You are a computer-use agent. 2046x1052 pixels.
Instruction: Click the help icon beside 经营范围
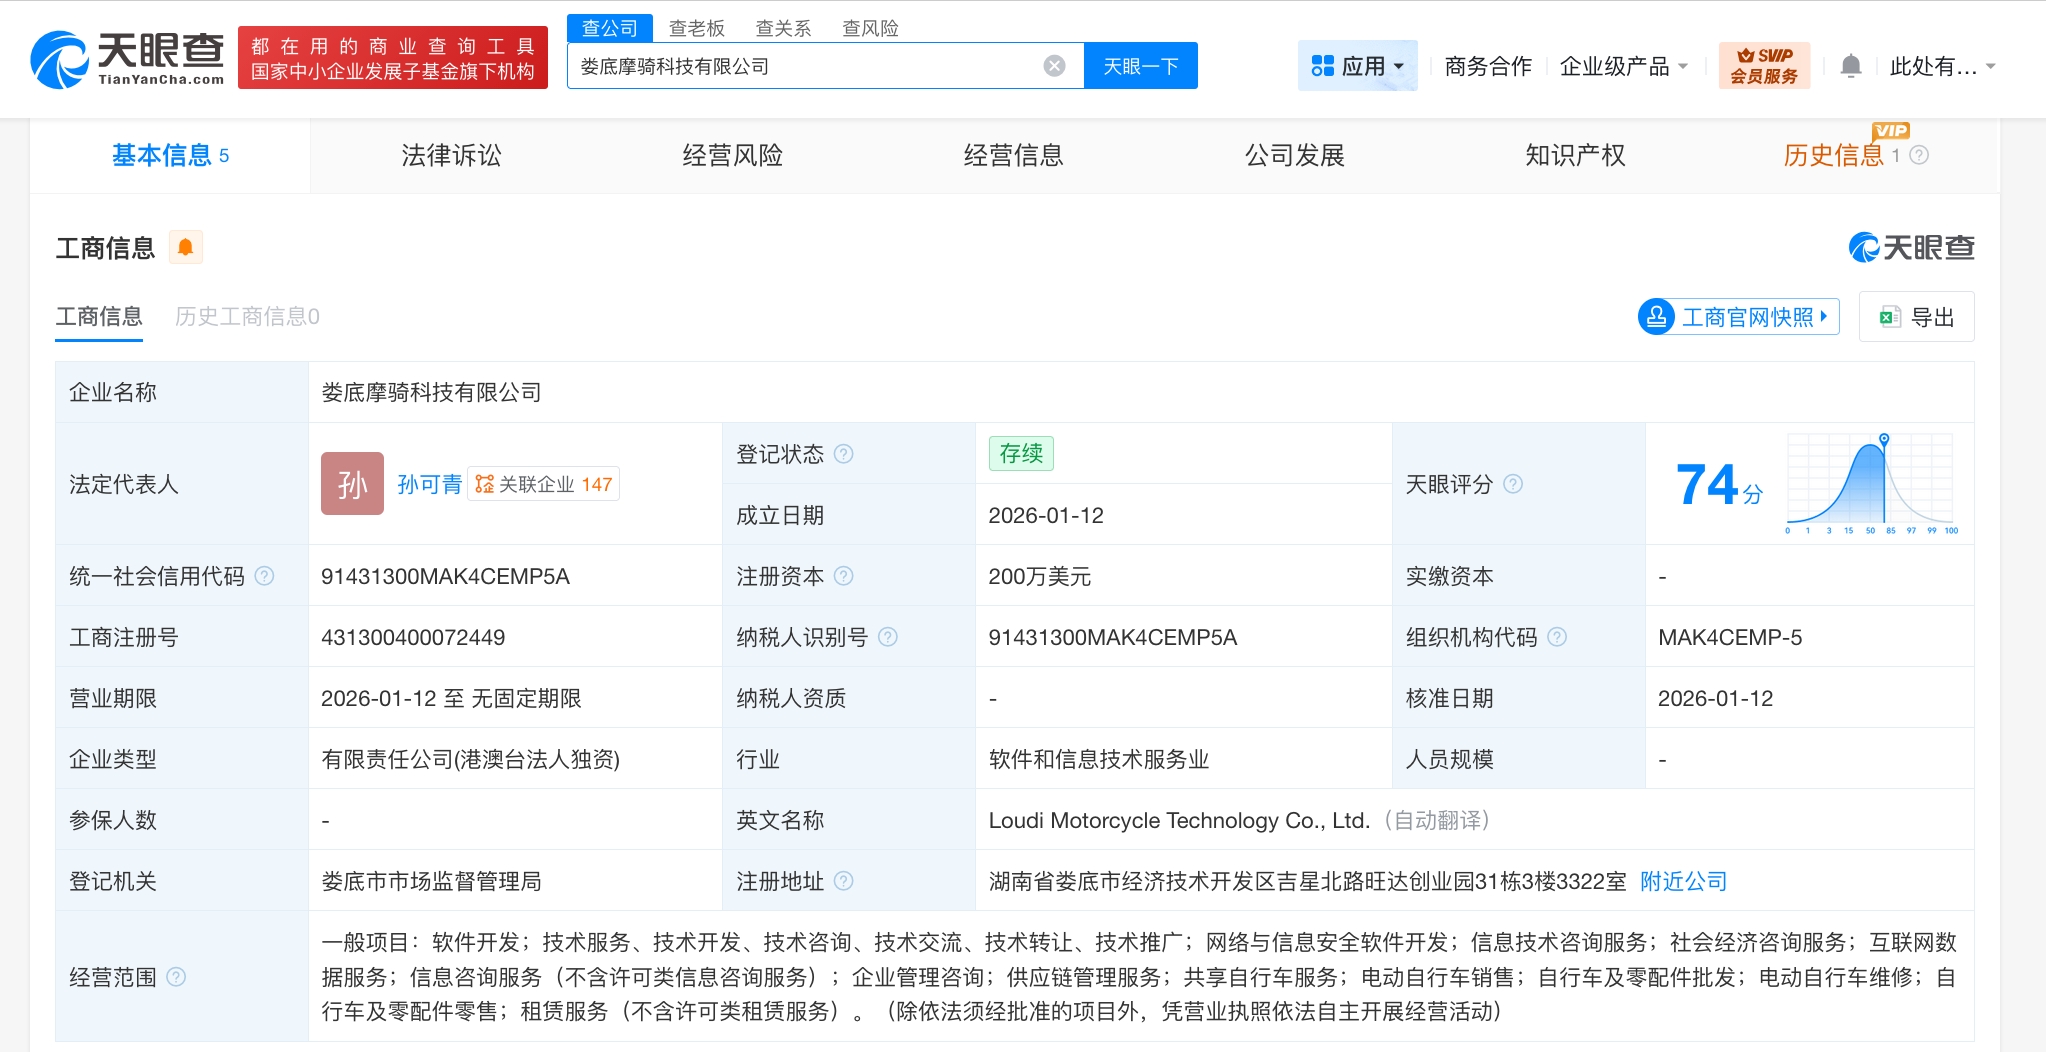(179, 977)
